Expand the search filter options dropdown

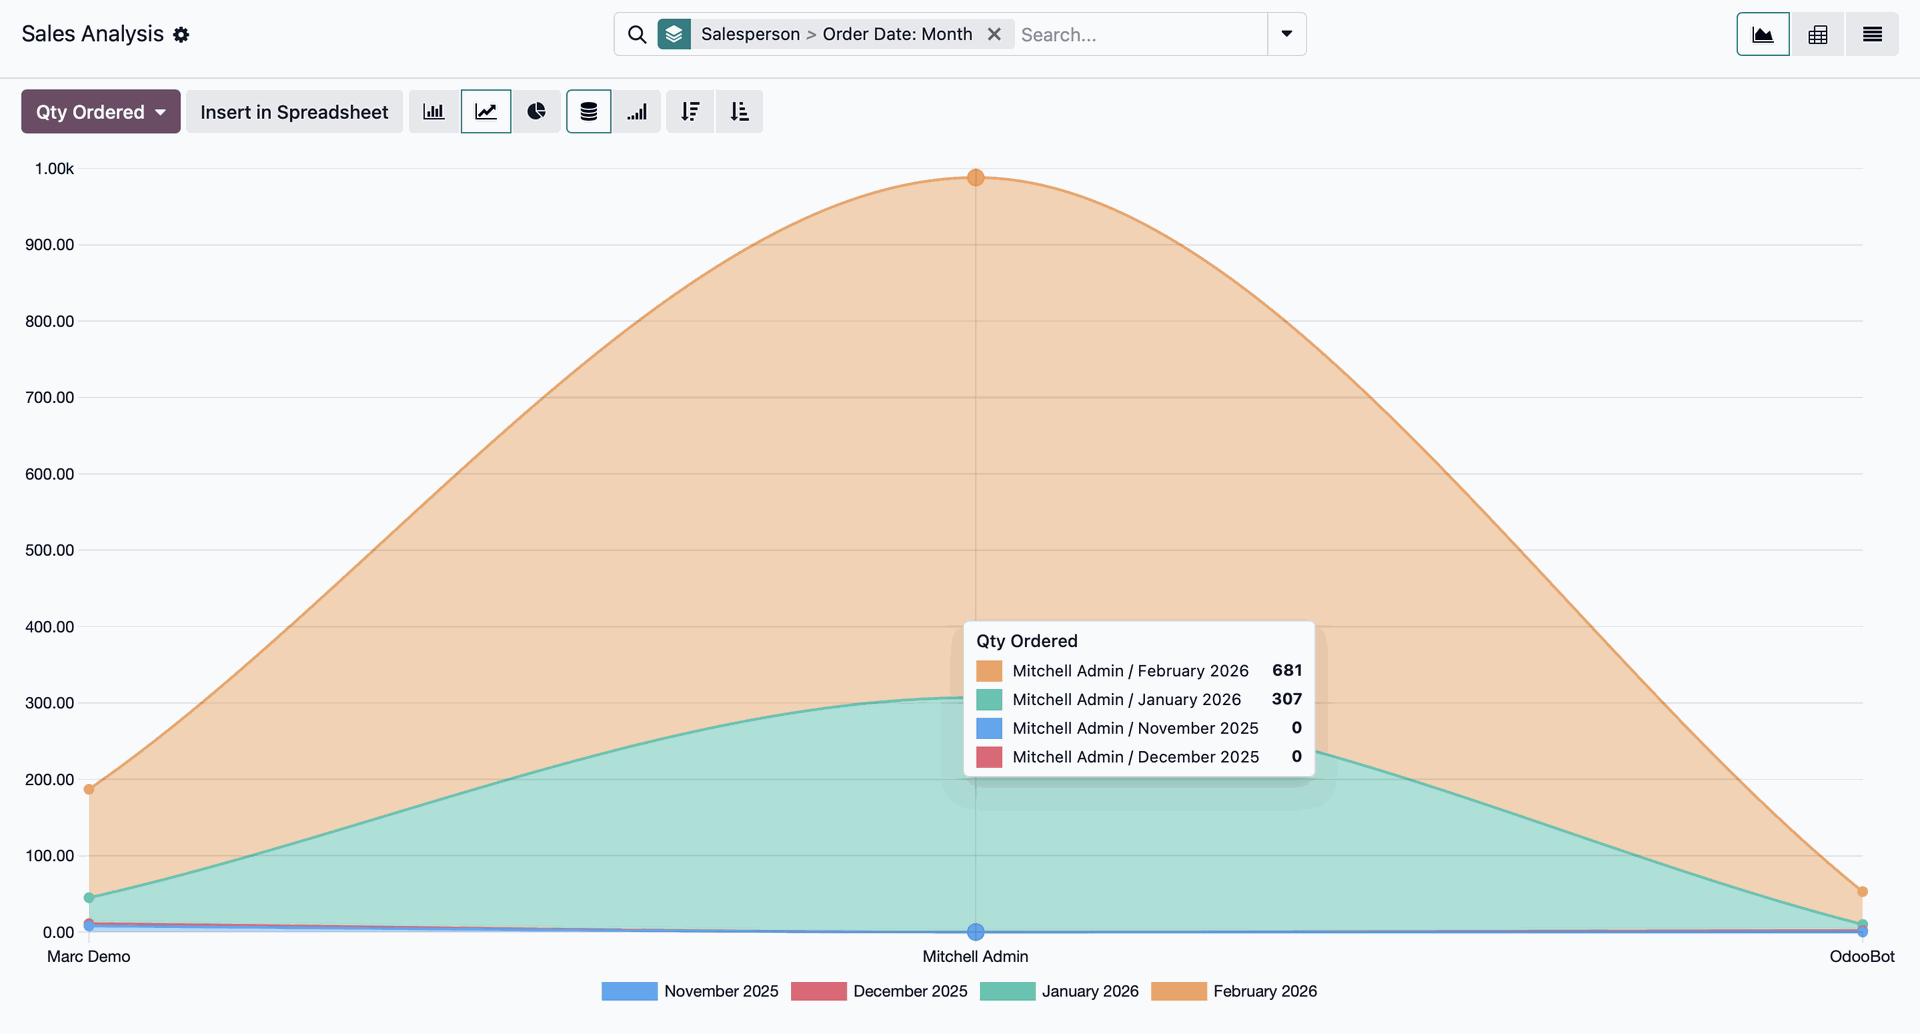coord(1287,34)
